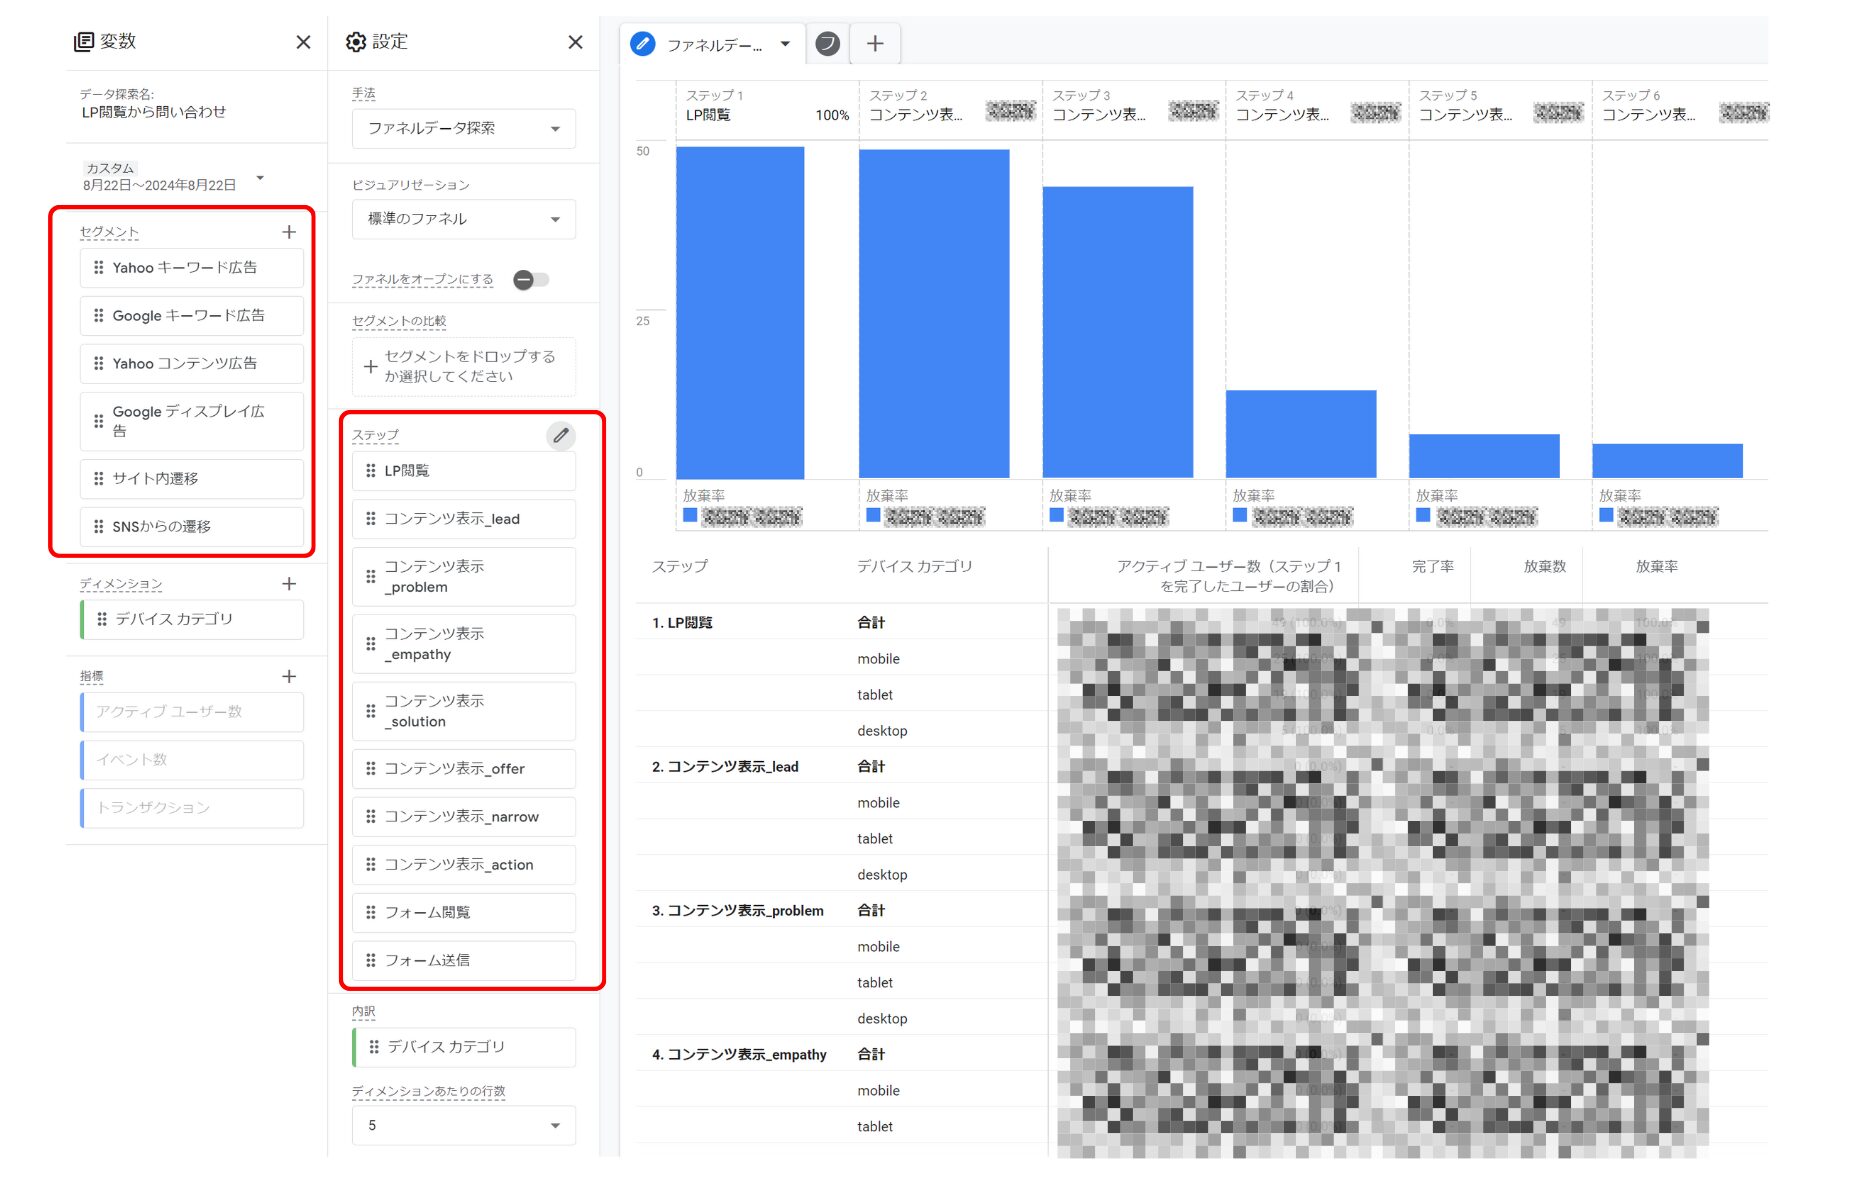Grab handle of Yahoo コンテンツ広告 segment
Viewport: 1876px width, 1204px height.
pyautogui.click(x=98, y=364)
